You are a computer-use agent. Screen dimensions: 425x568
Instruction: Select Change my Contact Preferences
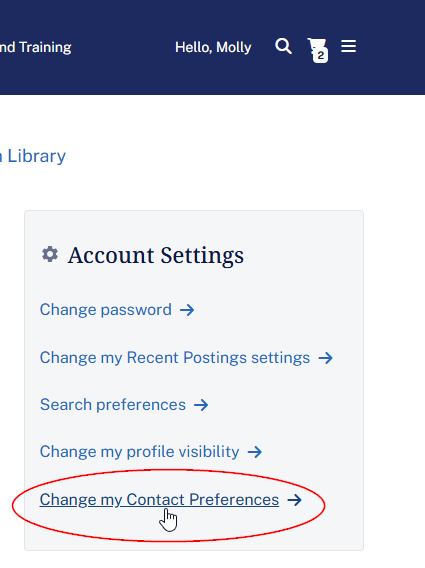[159, 500]
